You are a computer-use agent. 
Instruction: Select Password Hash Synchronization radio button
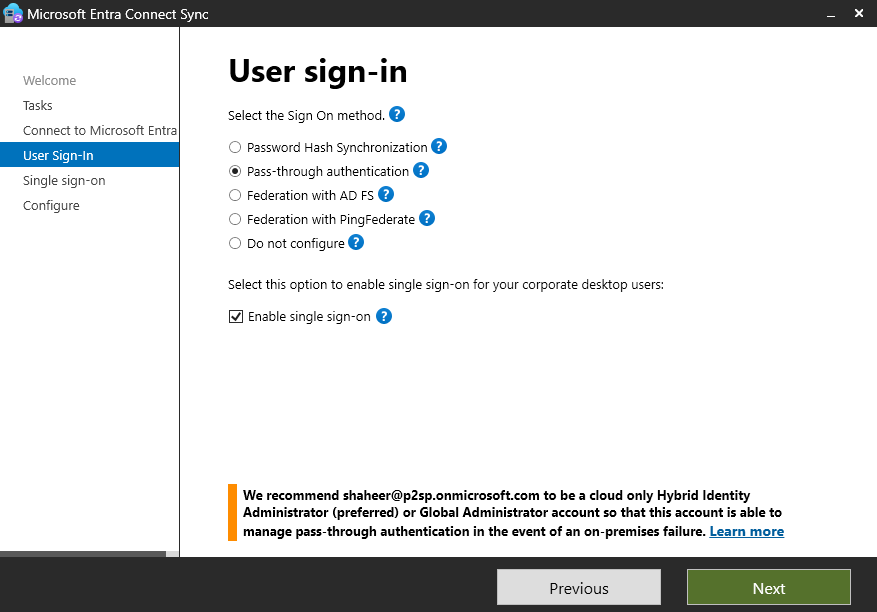coord(235,147)
